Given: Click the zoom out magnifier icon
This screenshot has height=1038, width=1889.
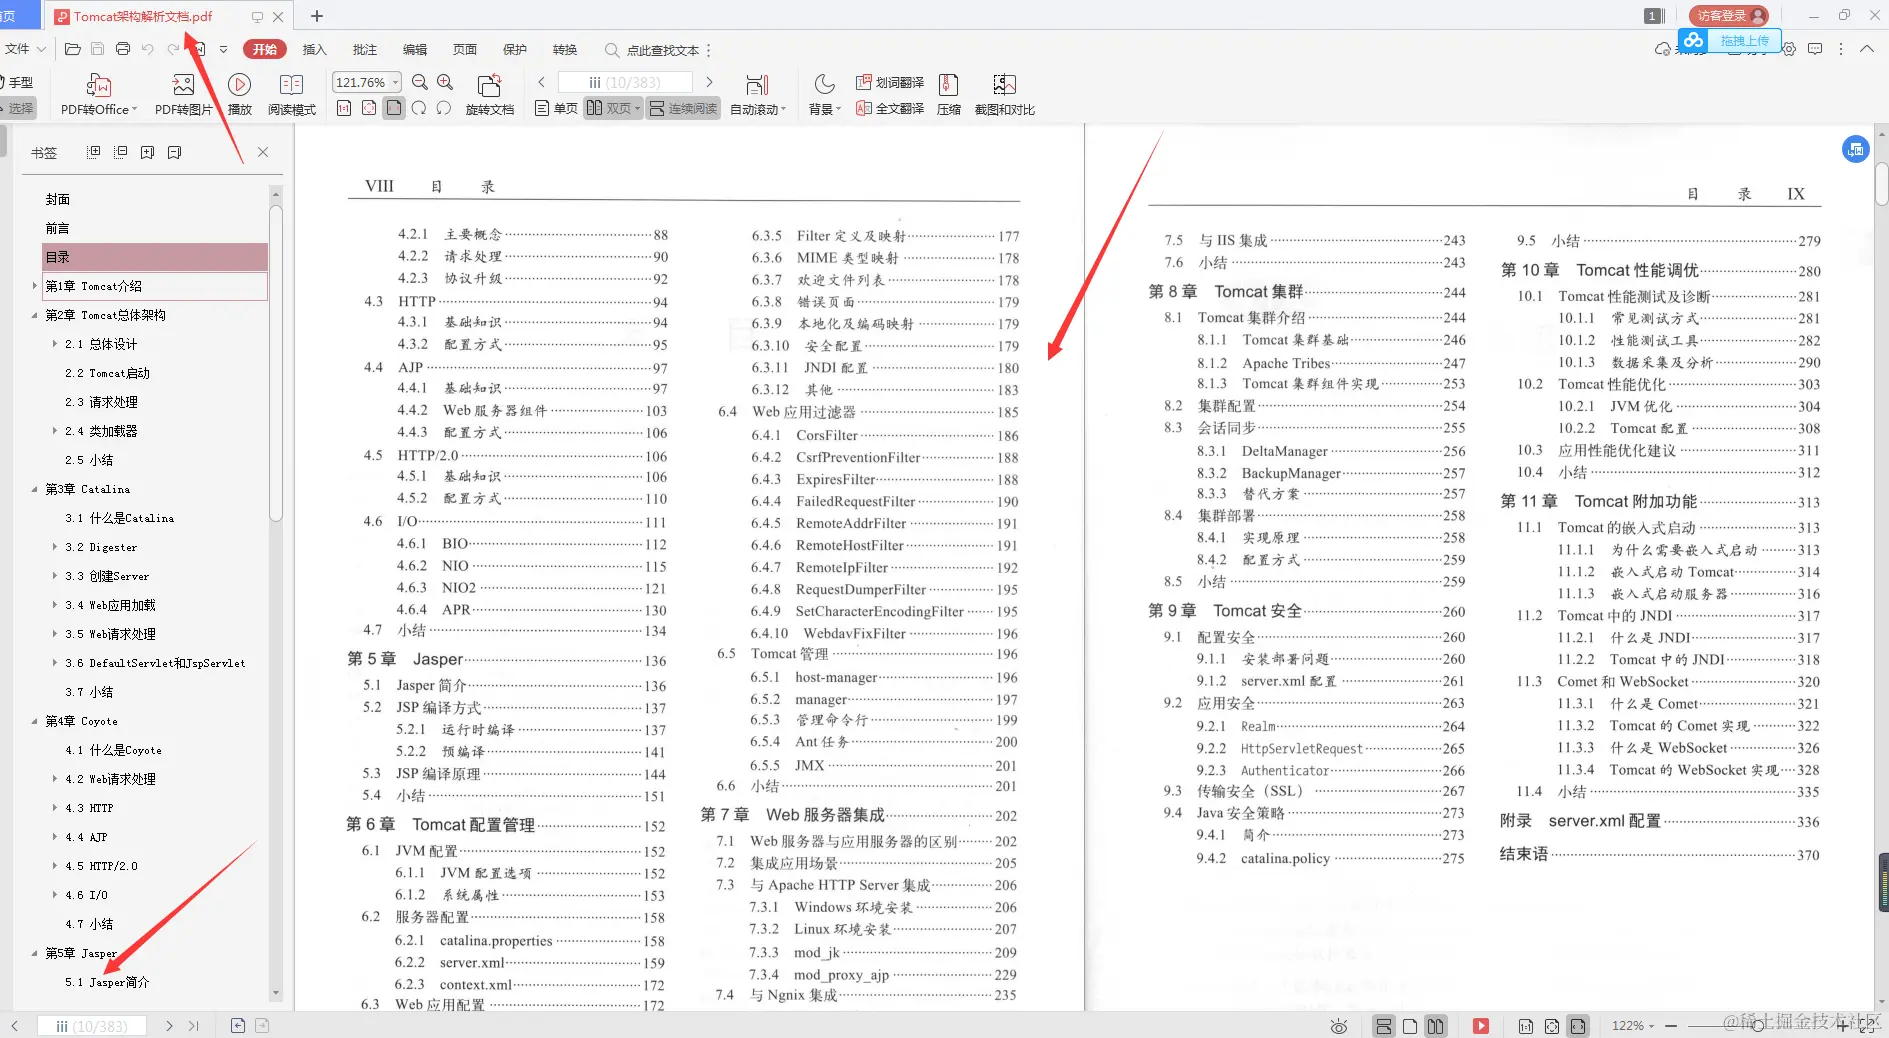Looking at the screenshot, I should [420, 82].
